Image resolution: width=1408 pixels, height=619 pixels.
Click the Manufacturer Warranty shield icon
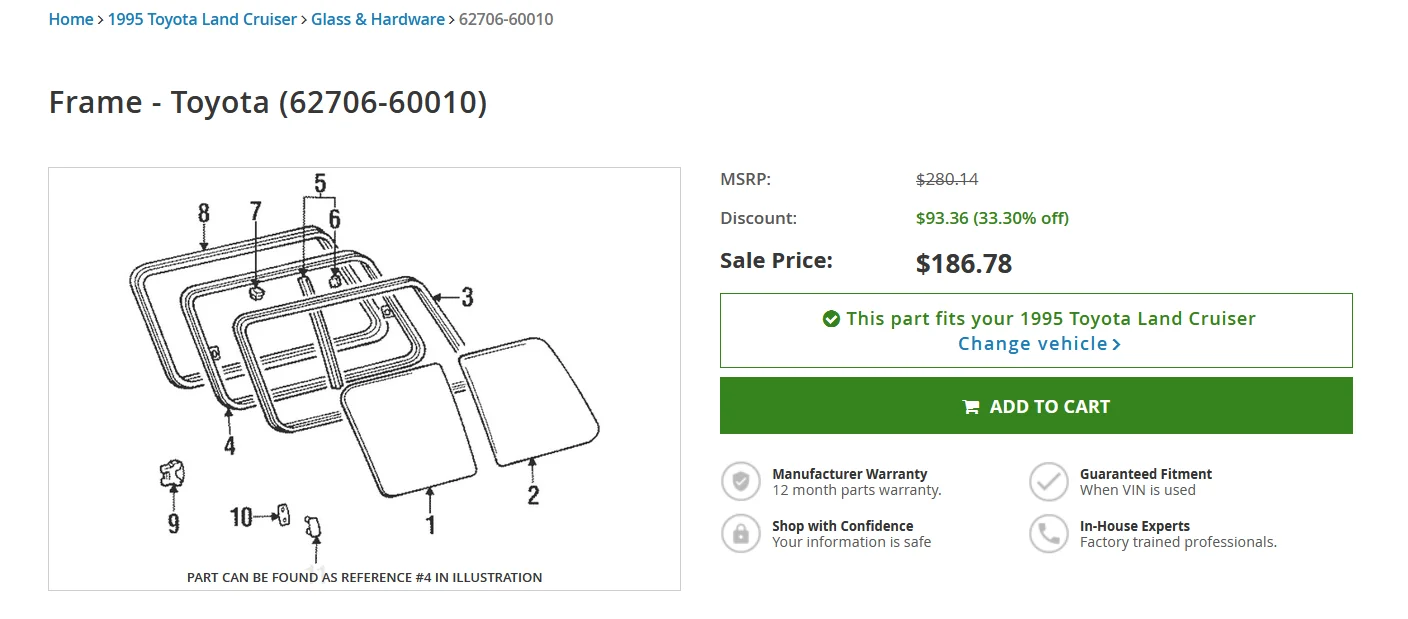tap(741, 481)
